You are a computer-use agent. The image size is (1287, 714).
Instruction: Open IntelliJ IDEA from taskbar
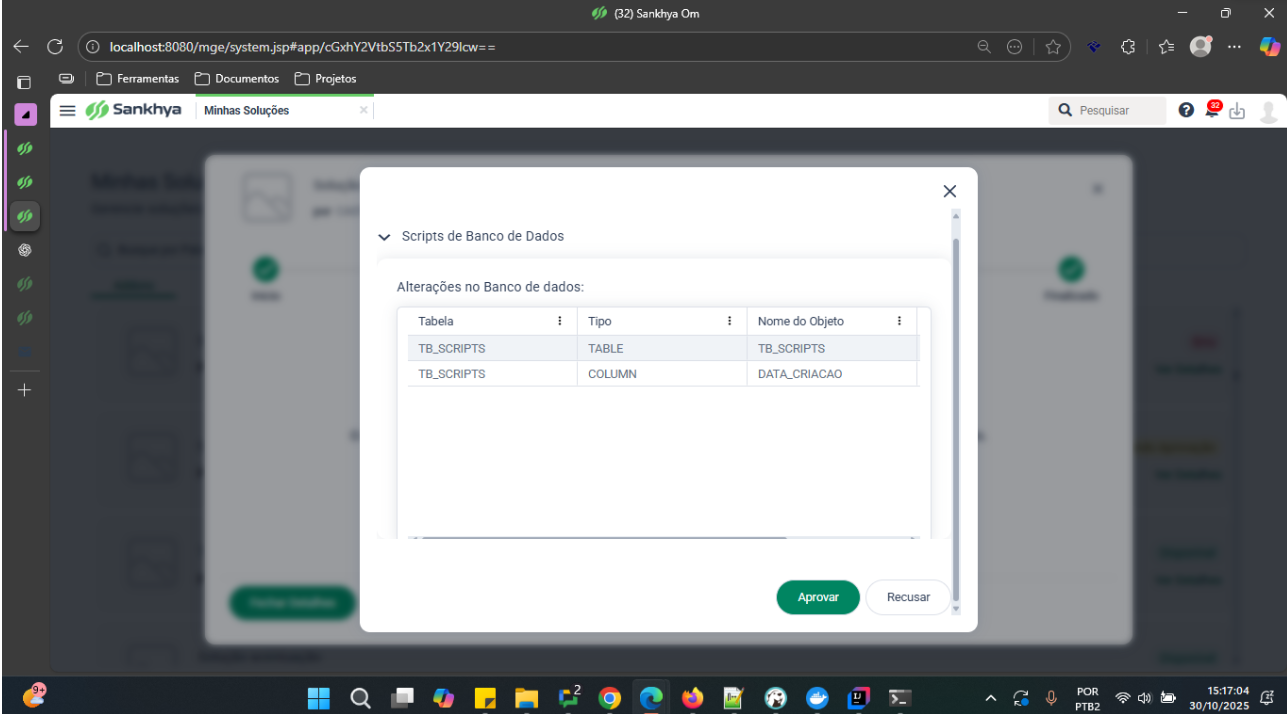click(x=858, y=698)
